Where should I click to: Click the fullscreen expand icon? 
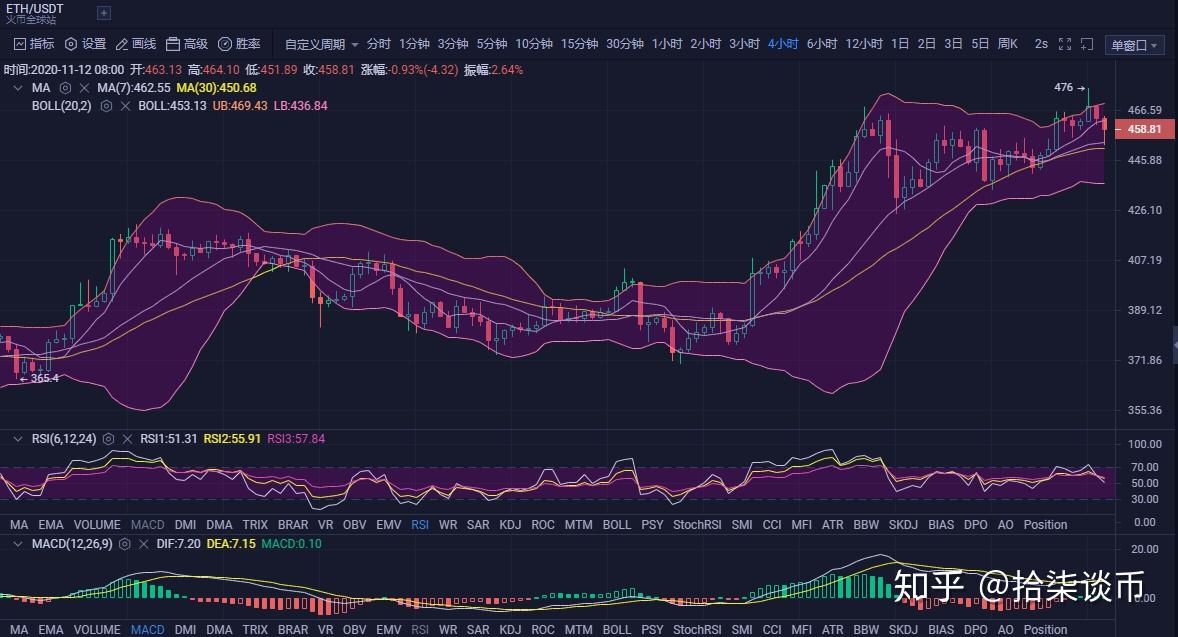(x=1065, y=44)
